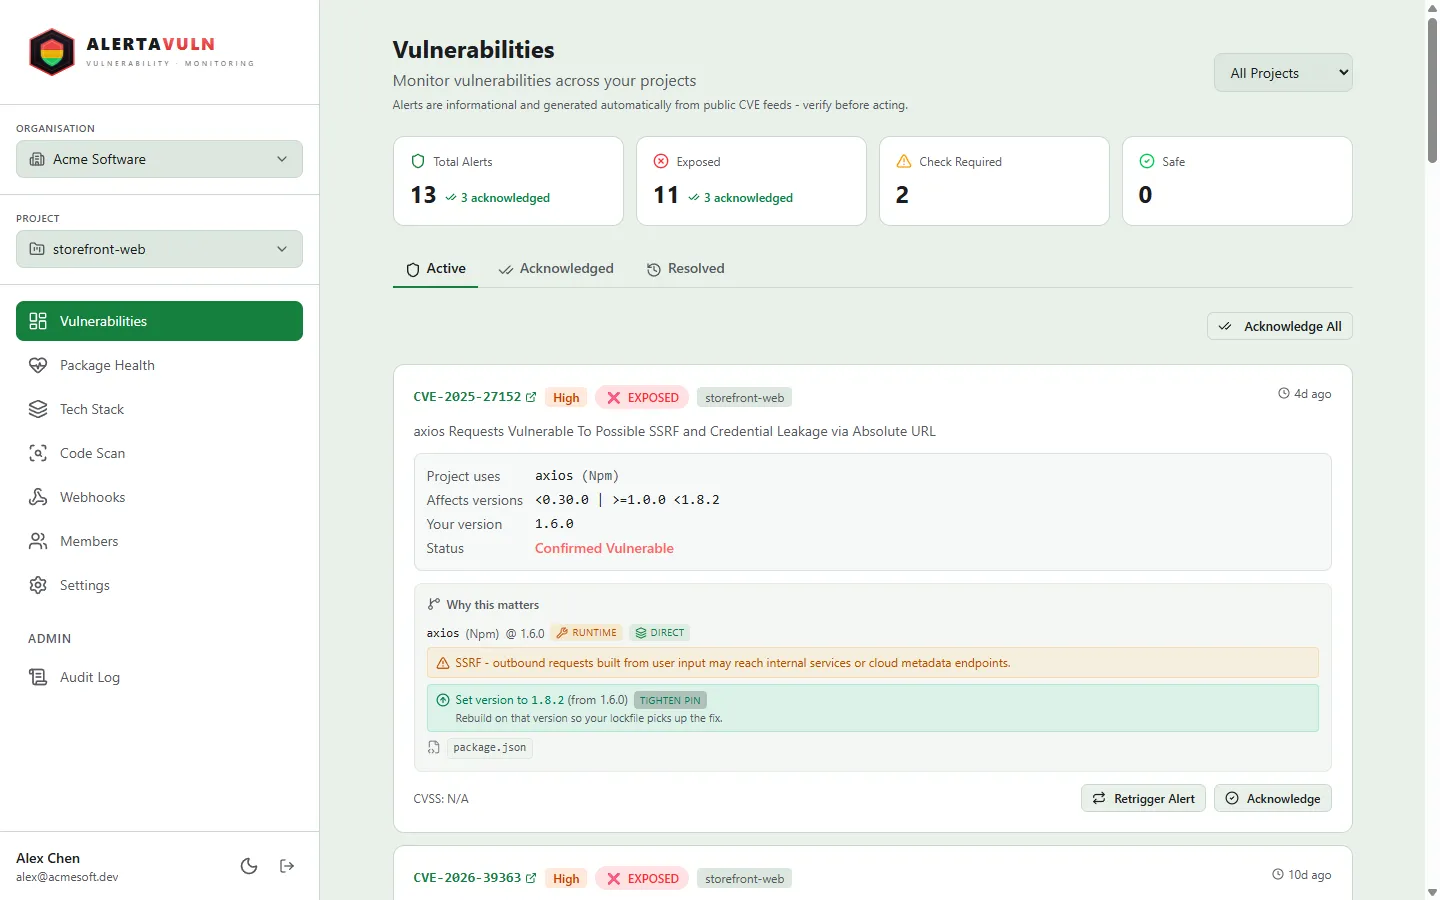Open the All Projects filter dropdown

point(1283,73)
